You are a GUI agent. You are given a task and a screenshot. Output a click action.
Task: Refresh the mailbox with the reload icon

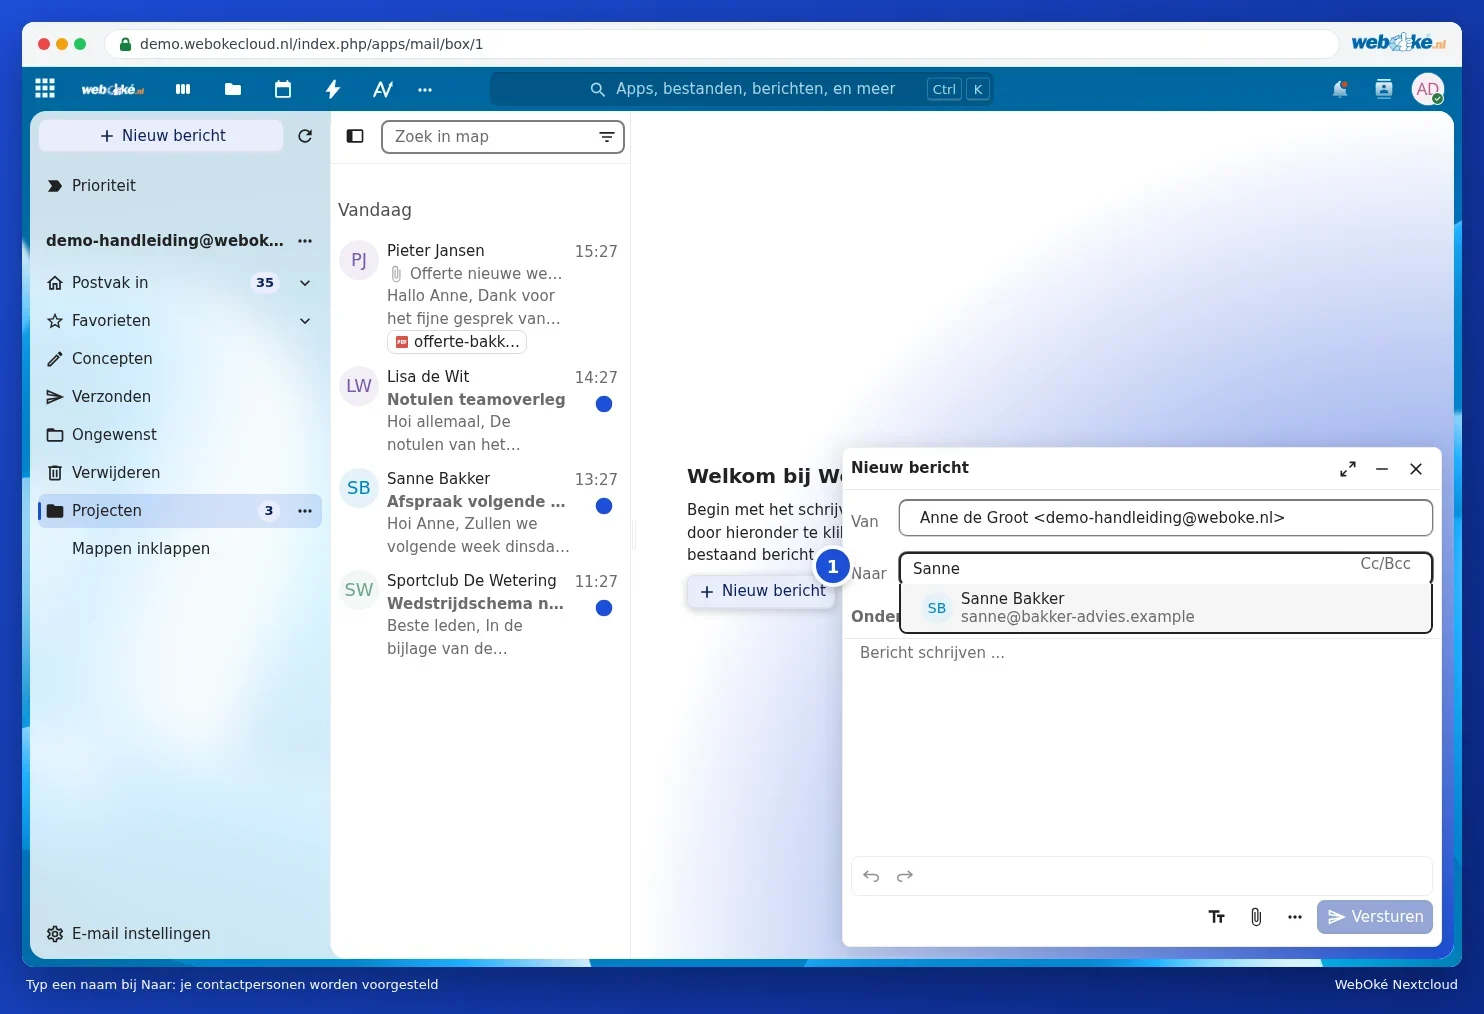pos(305,136)
